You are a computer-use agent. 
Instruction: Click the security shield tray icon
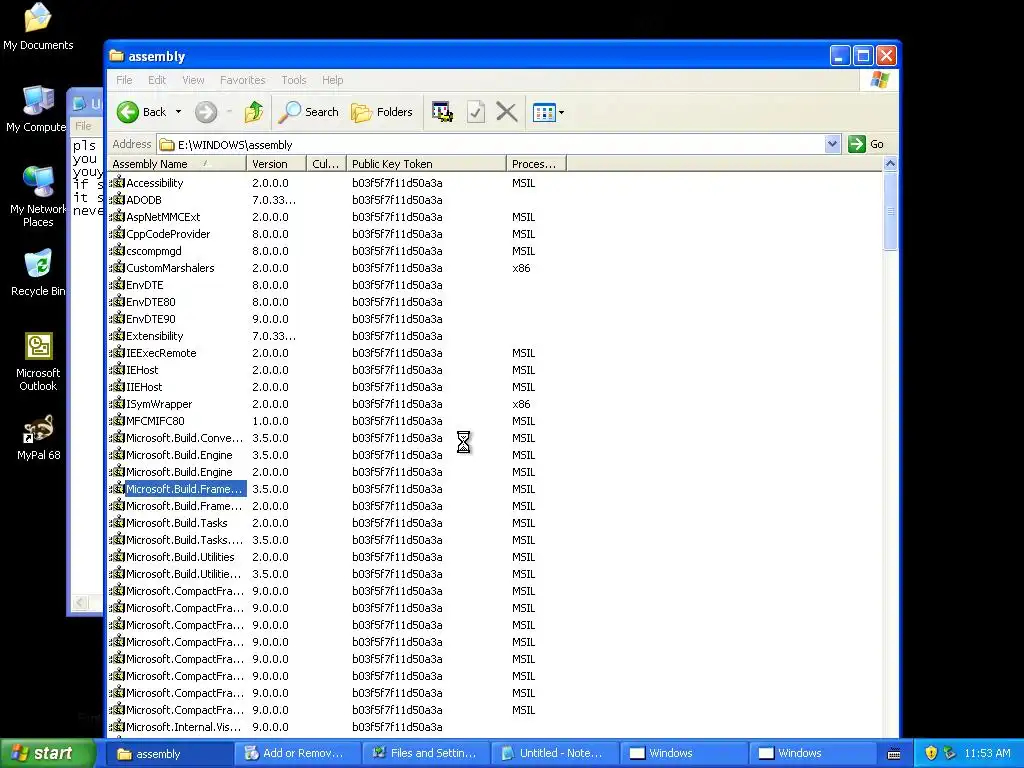[931, 753]
